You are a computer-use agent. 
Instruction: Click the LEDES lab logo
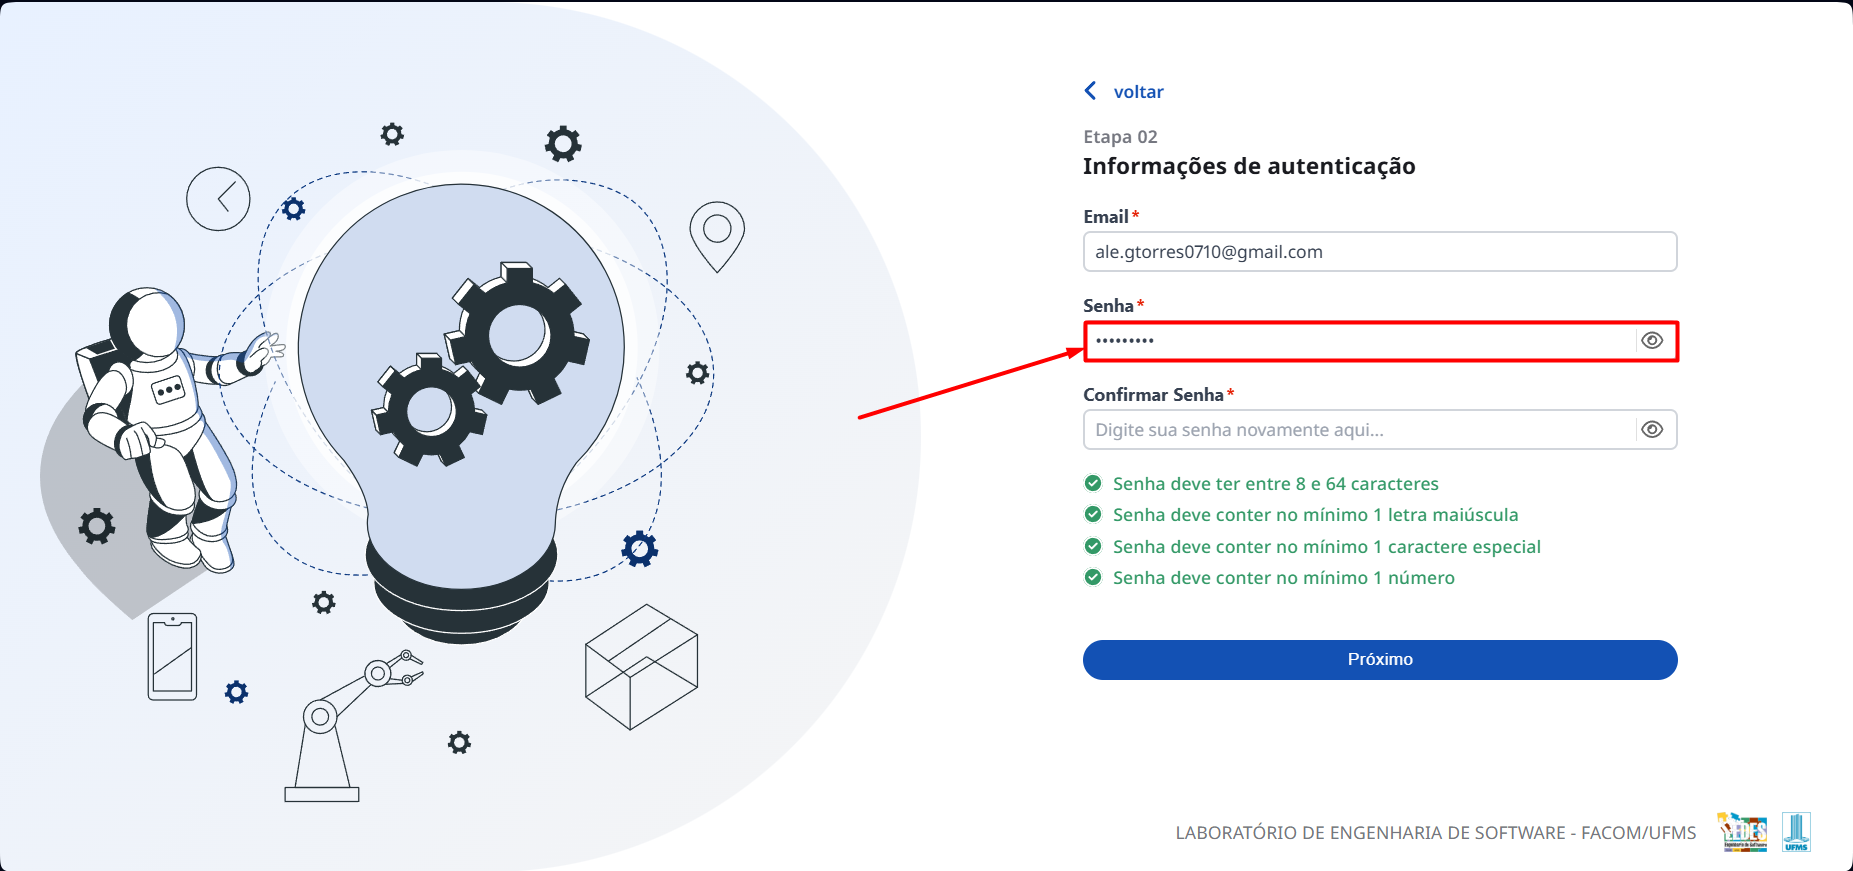pos(1742,832)
